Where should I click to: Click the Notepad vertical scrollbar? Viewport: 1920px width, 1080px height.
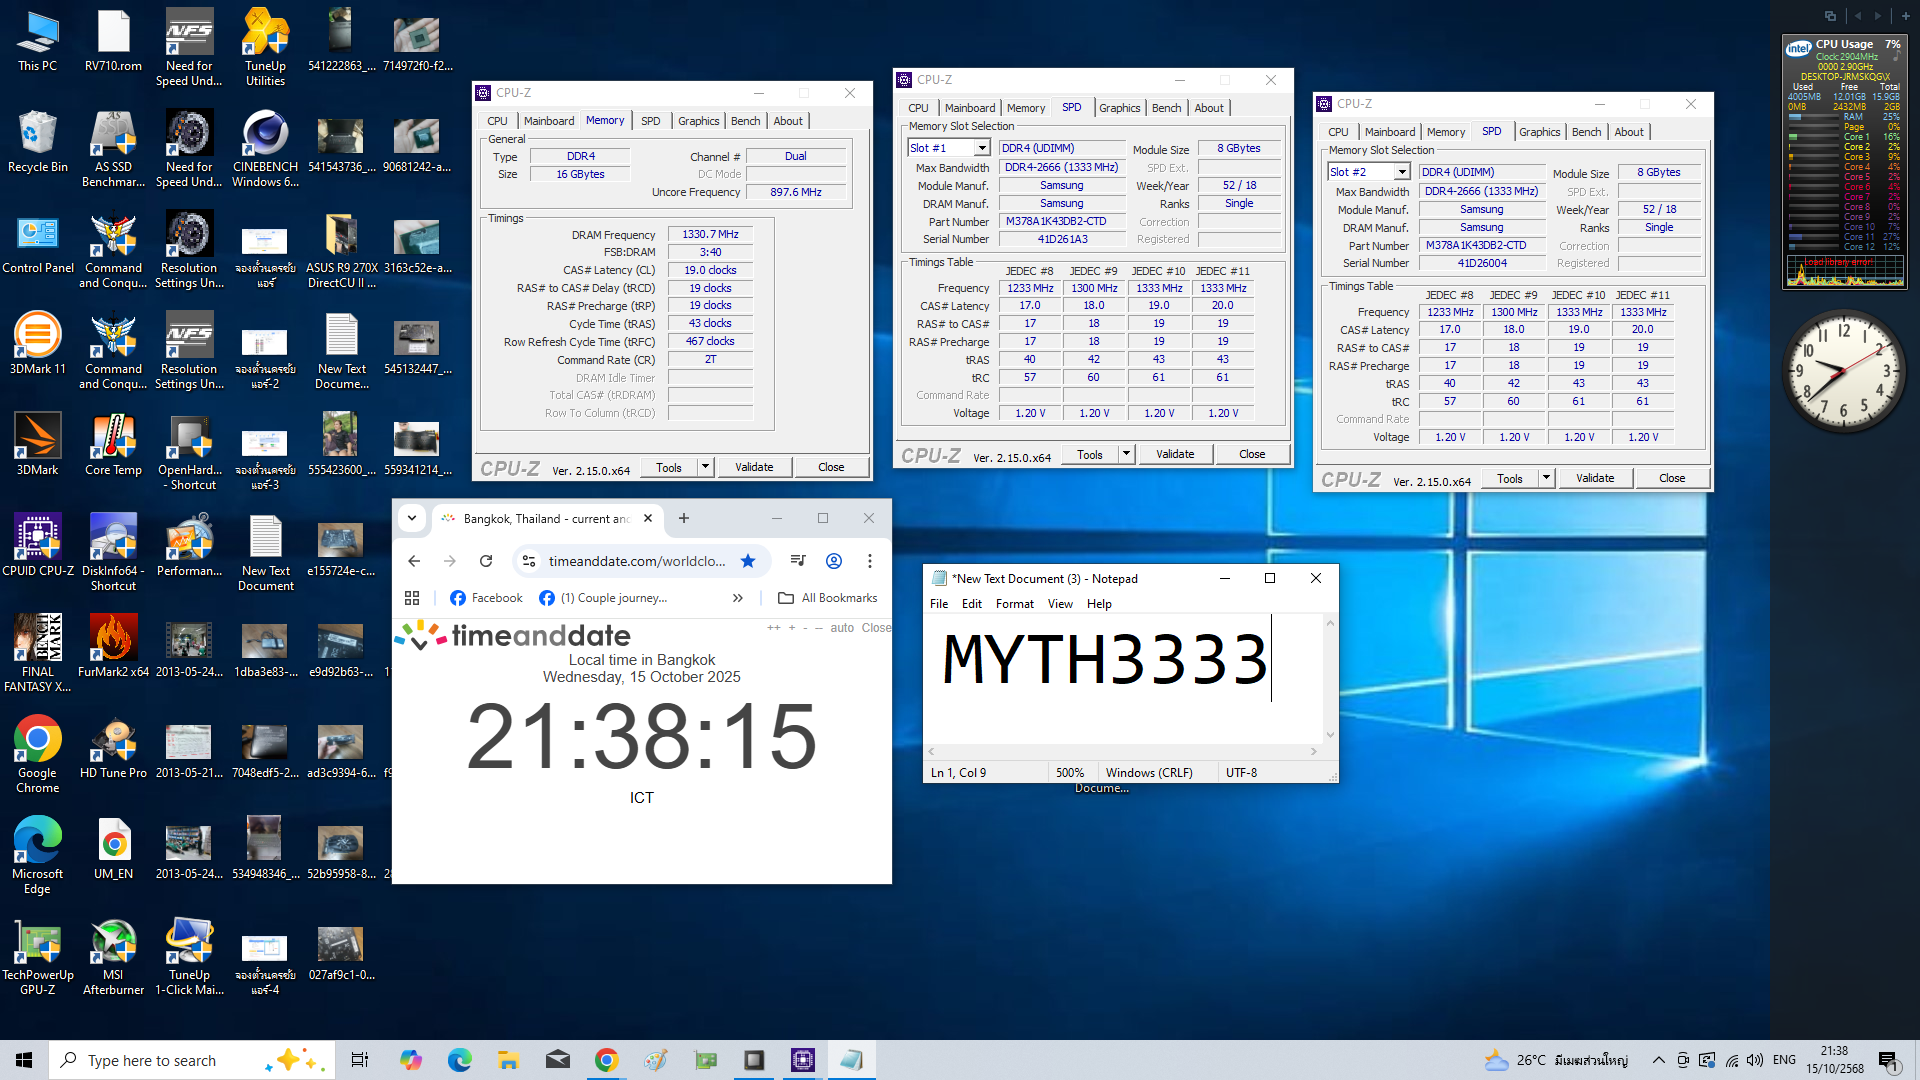click(x=1330, y=680)
